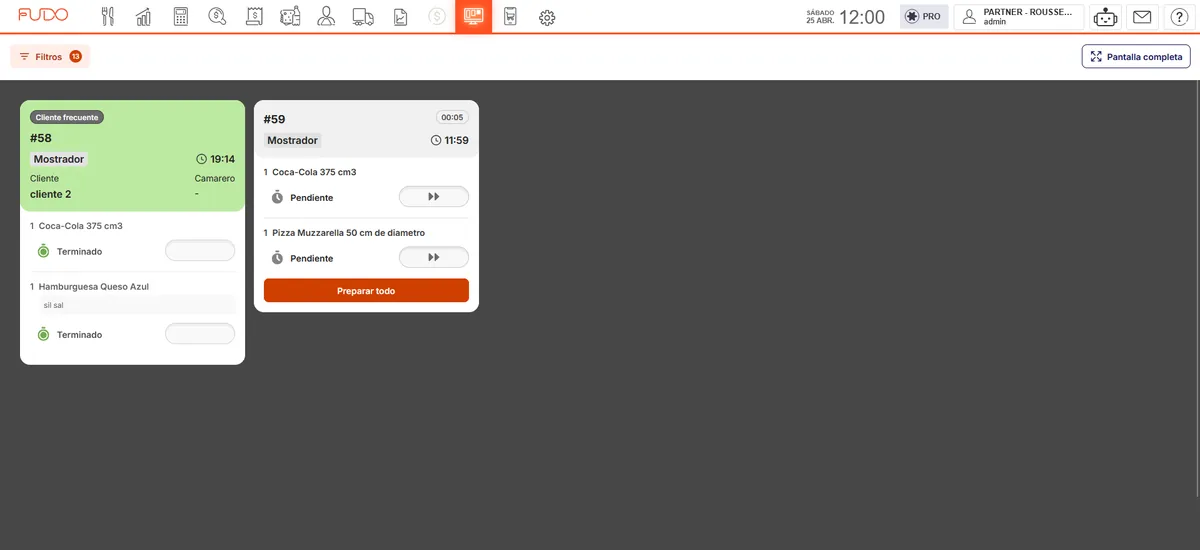
Task: Open the mail envelope icon
Action: point(1142,17)
